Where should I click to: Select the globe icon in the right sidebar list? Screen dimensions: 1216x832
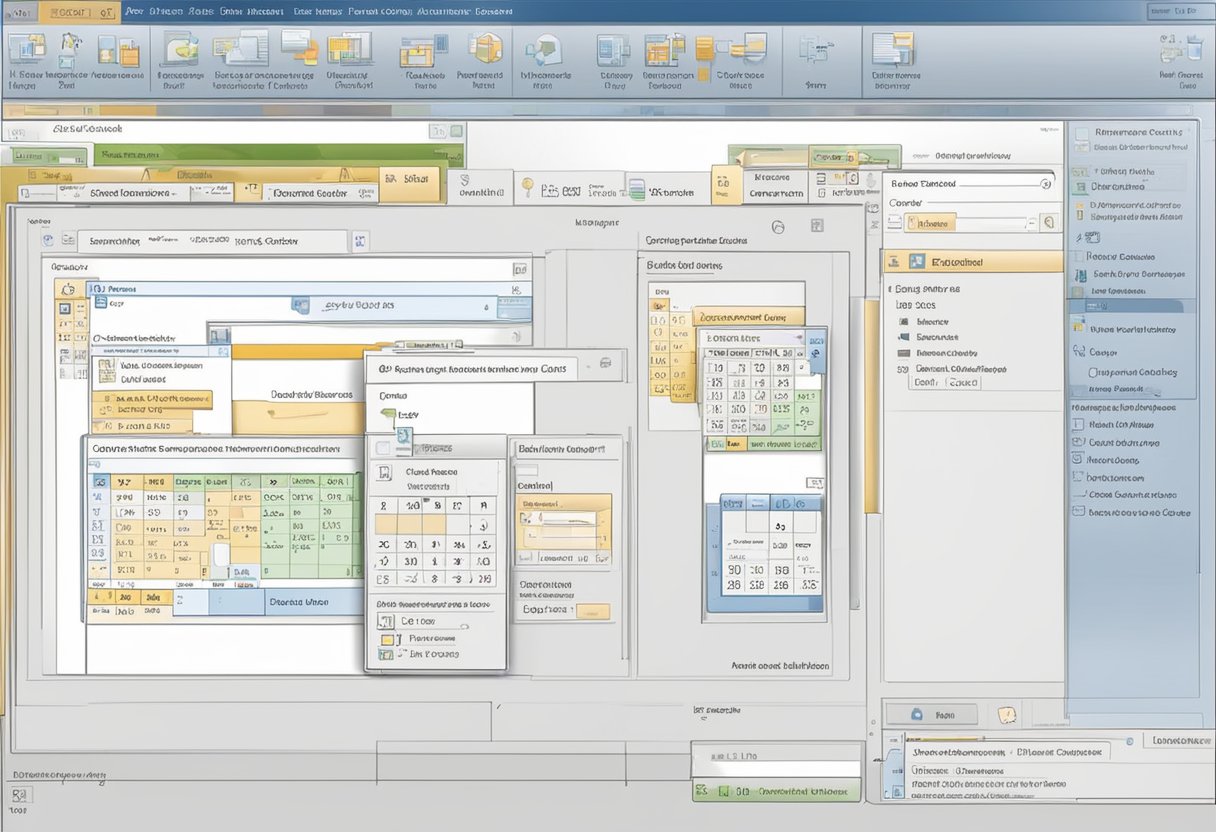tap(1080, 353)
